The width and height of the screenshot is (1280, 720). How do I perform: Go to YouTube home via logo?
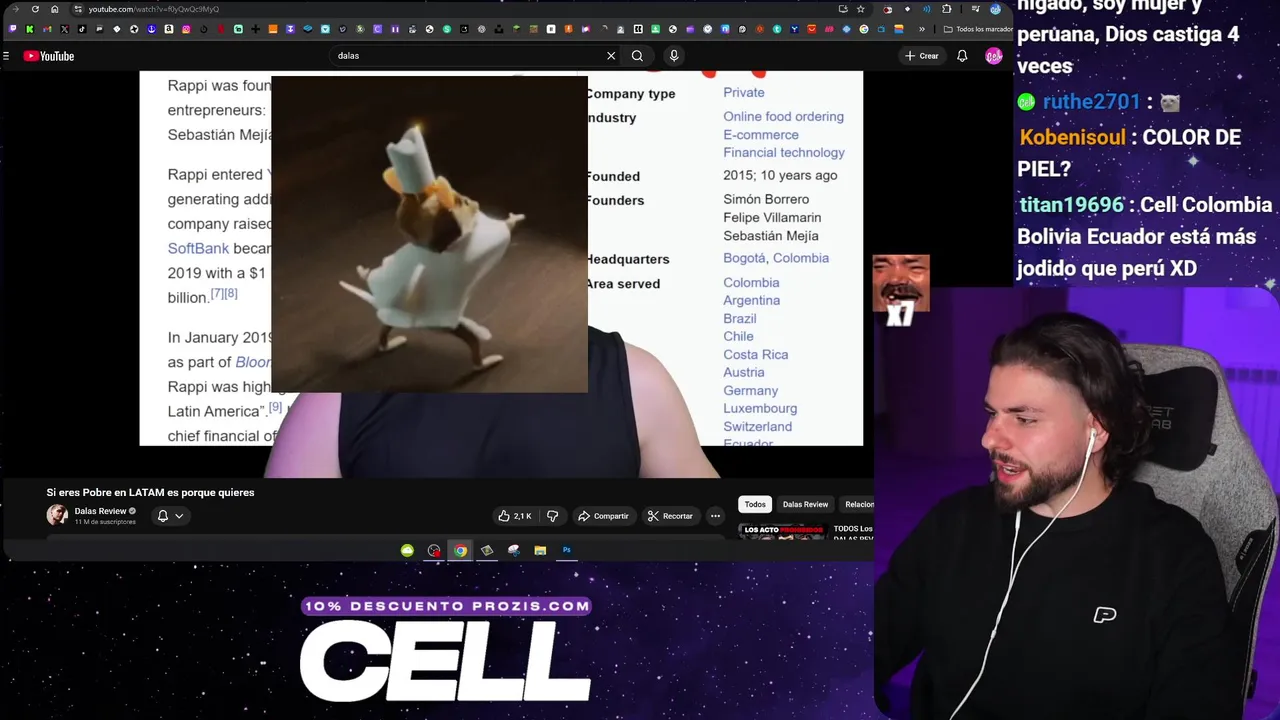[49, 56]
